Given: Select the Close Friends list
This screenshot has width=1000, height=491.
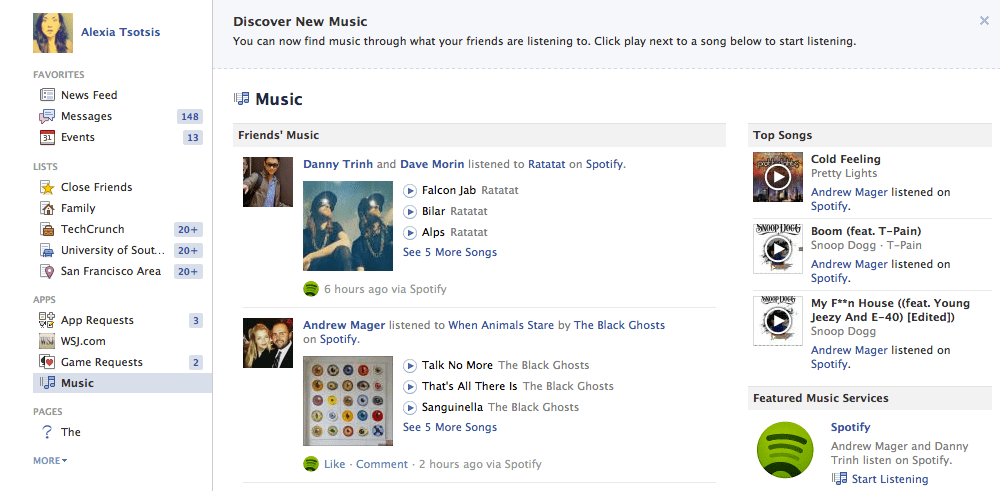Looking at the screenshot, I should 96,187.
